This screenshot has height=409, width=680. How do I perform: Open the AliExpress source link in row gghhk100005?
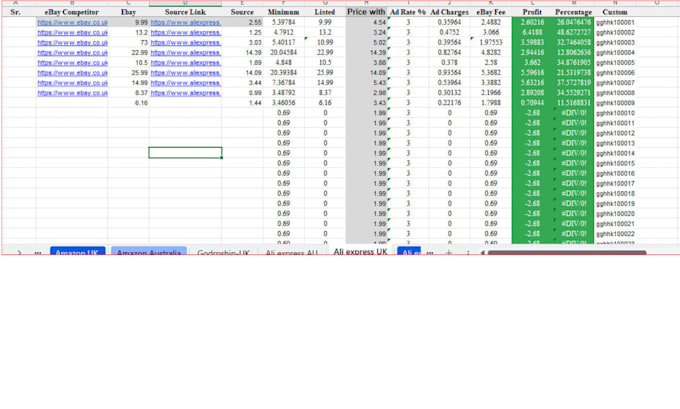tap(186, 62)
